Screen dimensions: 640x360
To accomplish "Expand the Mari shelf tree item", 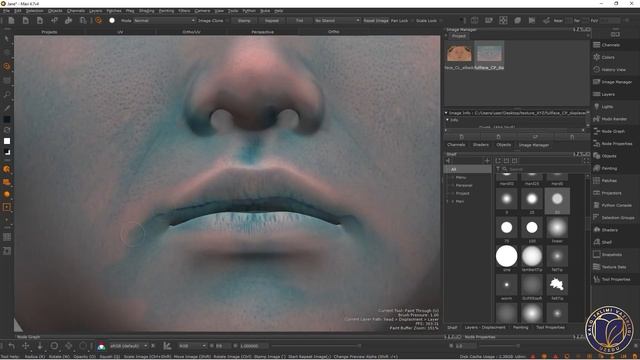I will [448, 201].
